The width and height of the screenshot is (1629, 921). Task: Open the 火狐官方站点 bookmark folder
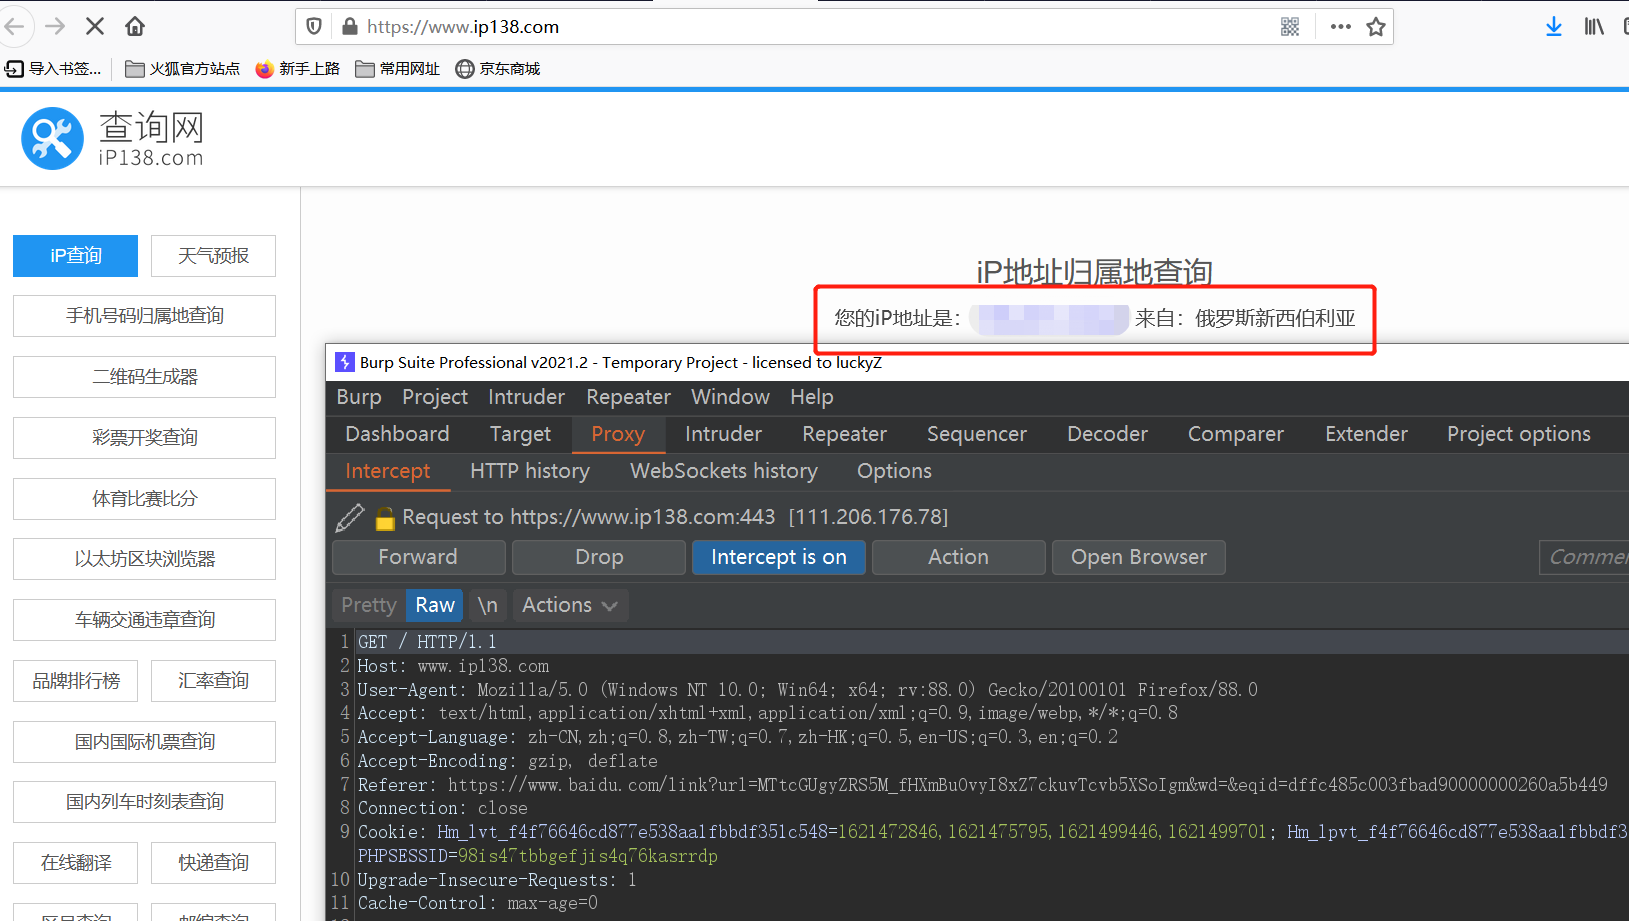pyautogui.click(x=182, y=69)
